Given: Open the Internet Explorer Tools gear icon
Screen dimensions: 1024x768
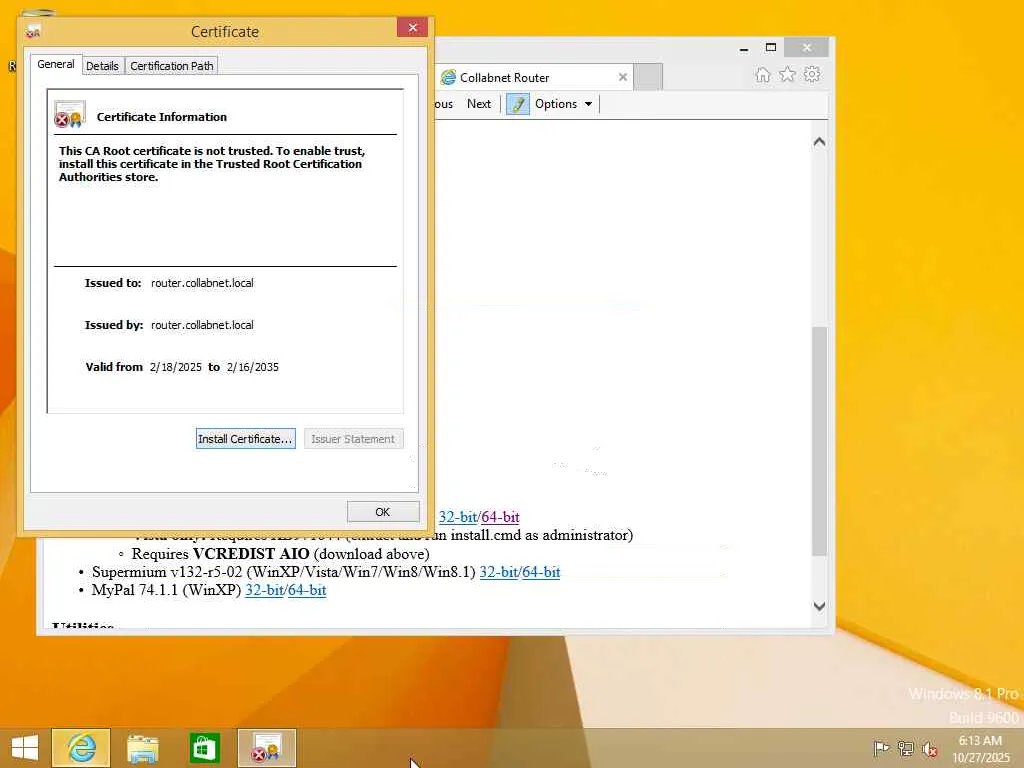Looking at the screenshot, I should pos(812,74).
